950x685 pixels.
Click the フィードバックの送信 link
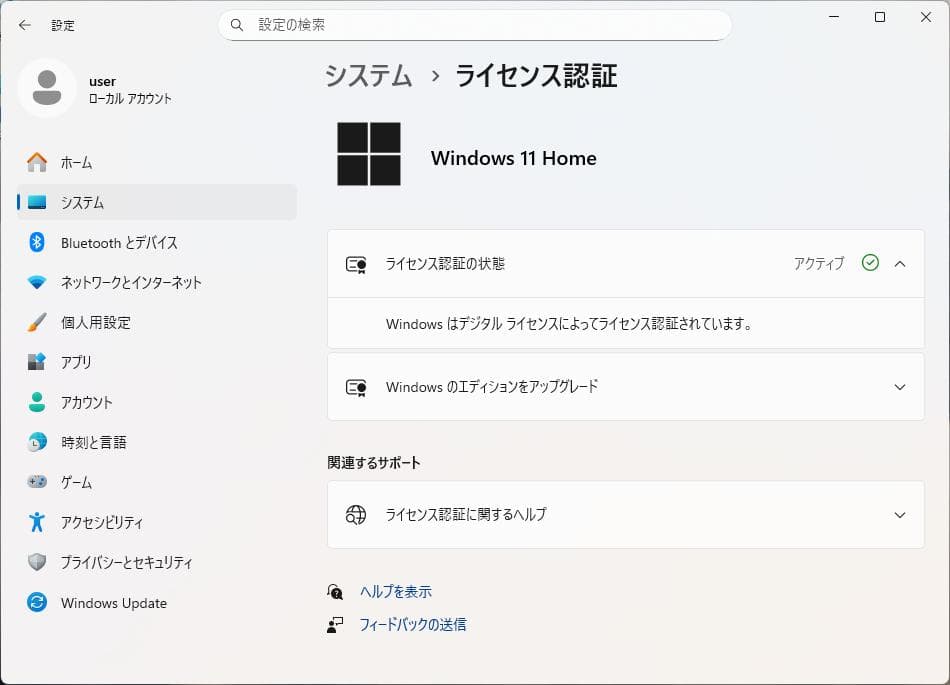(413, 624)
